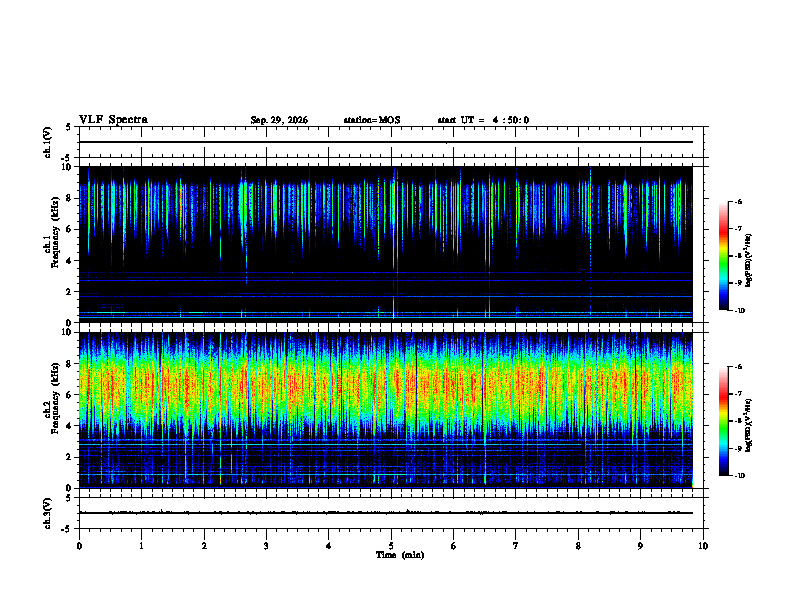Click the 2 minute tick on time axis
This screenshot has width=792, height=612.
204,546
